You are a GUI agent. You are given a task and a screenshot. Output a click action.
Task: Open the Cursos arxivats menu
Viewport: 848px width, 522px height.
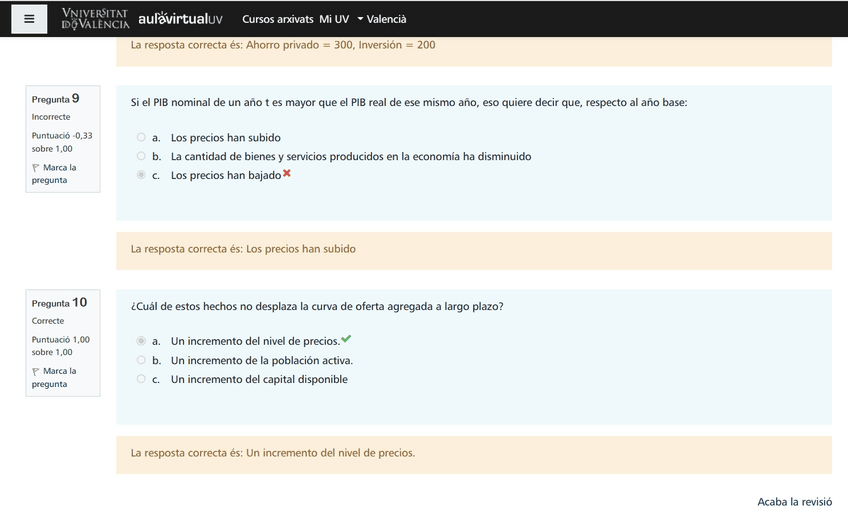(277, 19)
